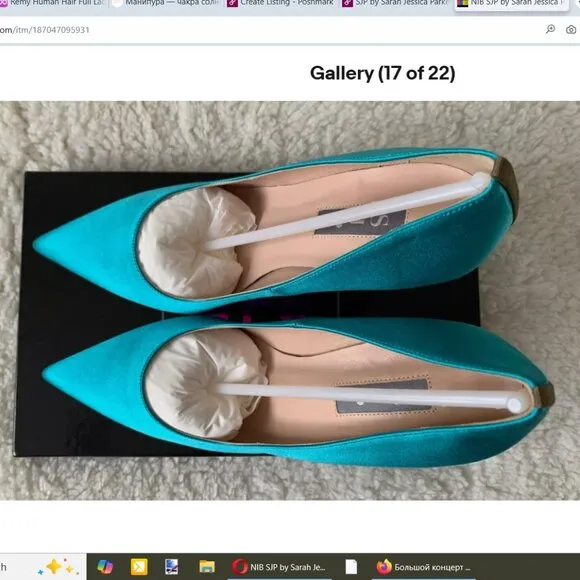The height and width of the screenshot is (580, 580).
Task: Open File Explorer from the taskbar
Action: pos(207,567)
